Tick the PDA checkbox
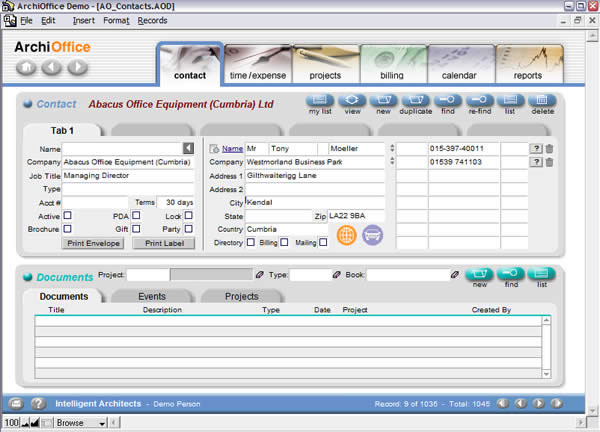The height and width of the screenshot is (432, 600). (x=136, y=215)
